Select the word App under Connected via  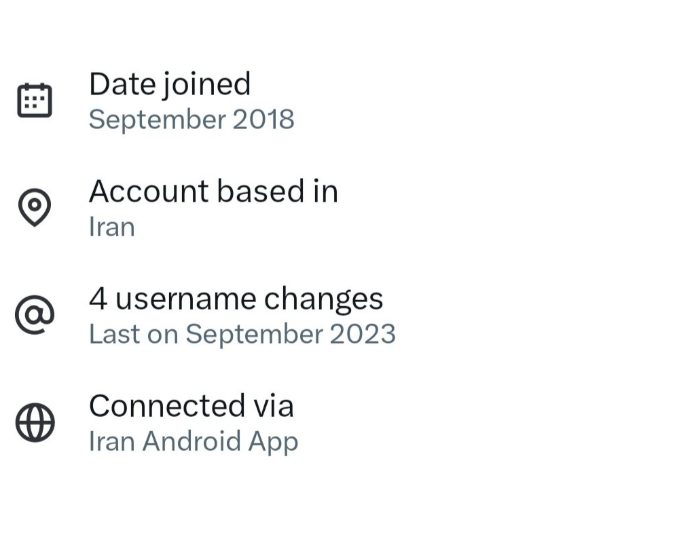[x=273, y=441]
